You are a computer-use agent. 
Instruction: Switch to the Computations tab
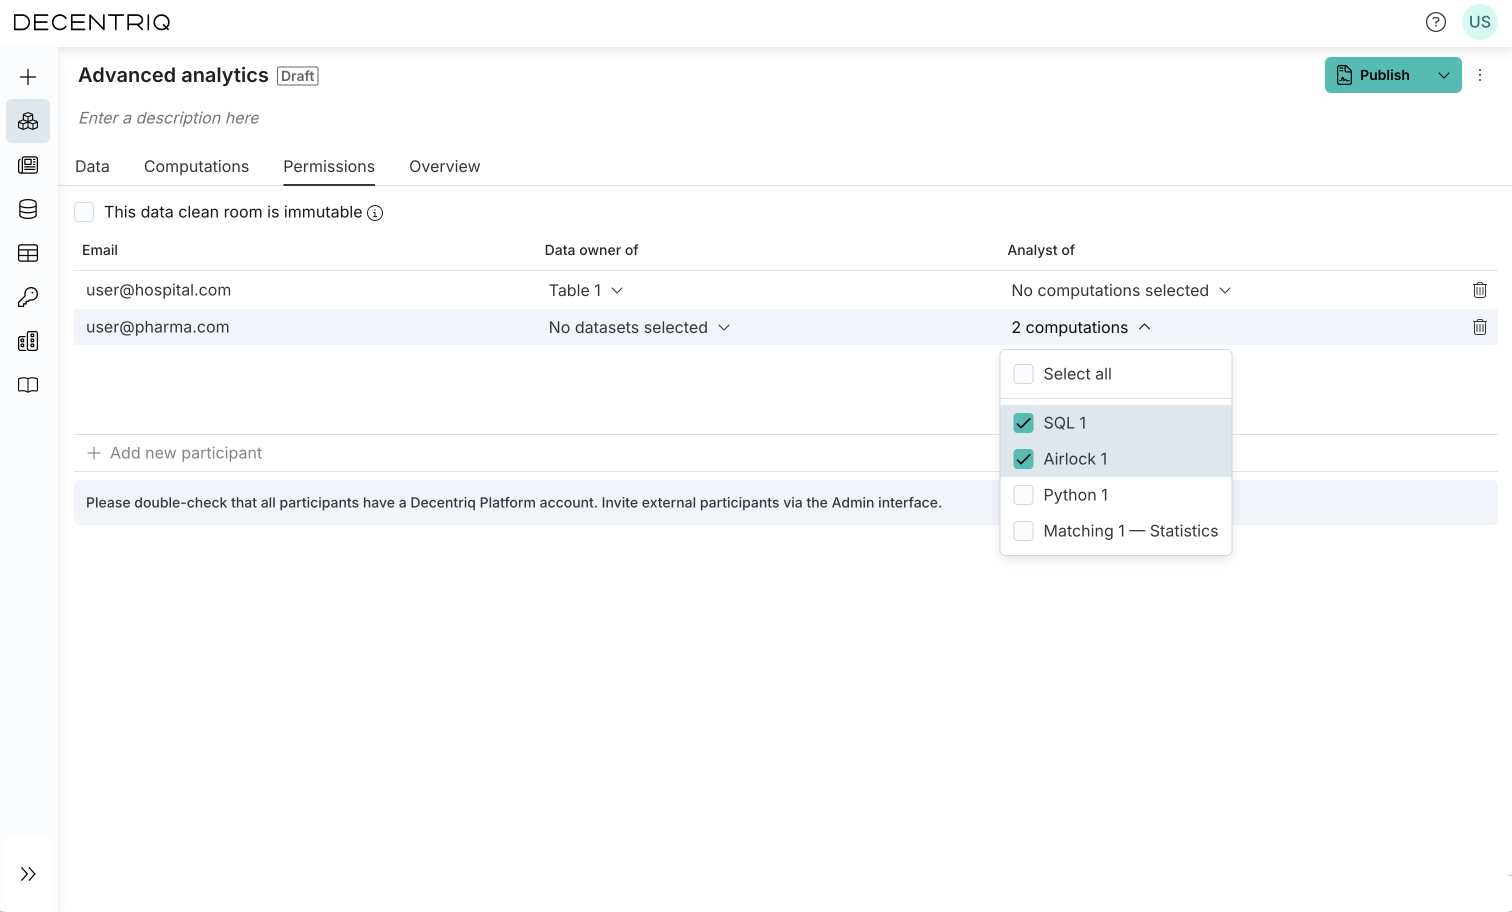[196, 166]
